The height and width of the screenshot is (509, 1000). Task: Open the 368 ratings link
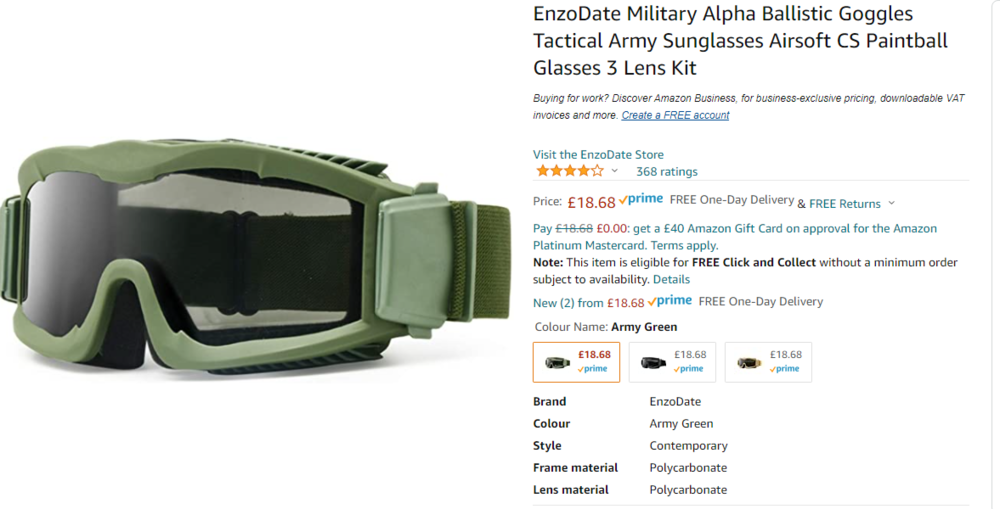pos(666,172)
